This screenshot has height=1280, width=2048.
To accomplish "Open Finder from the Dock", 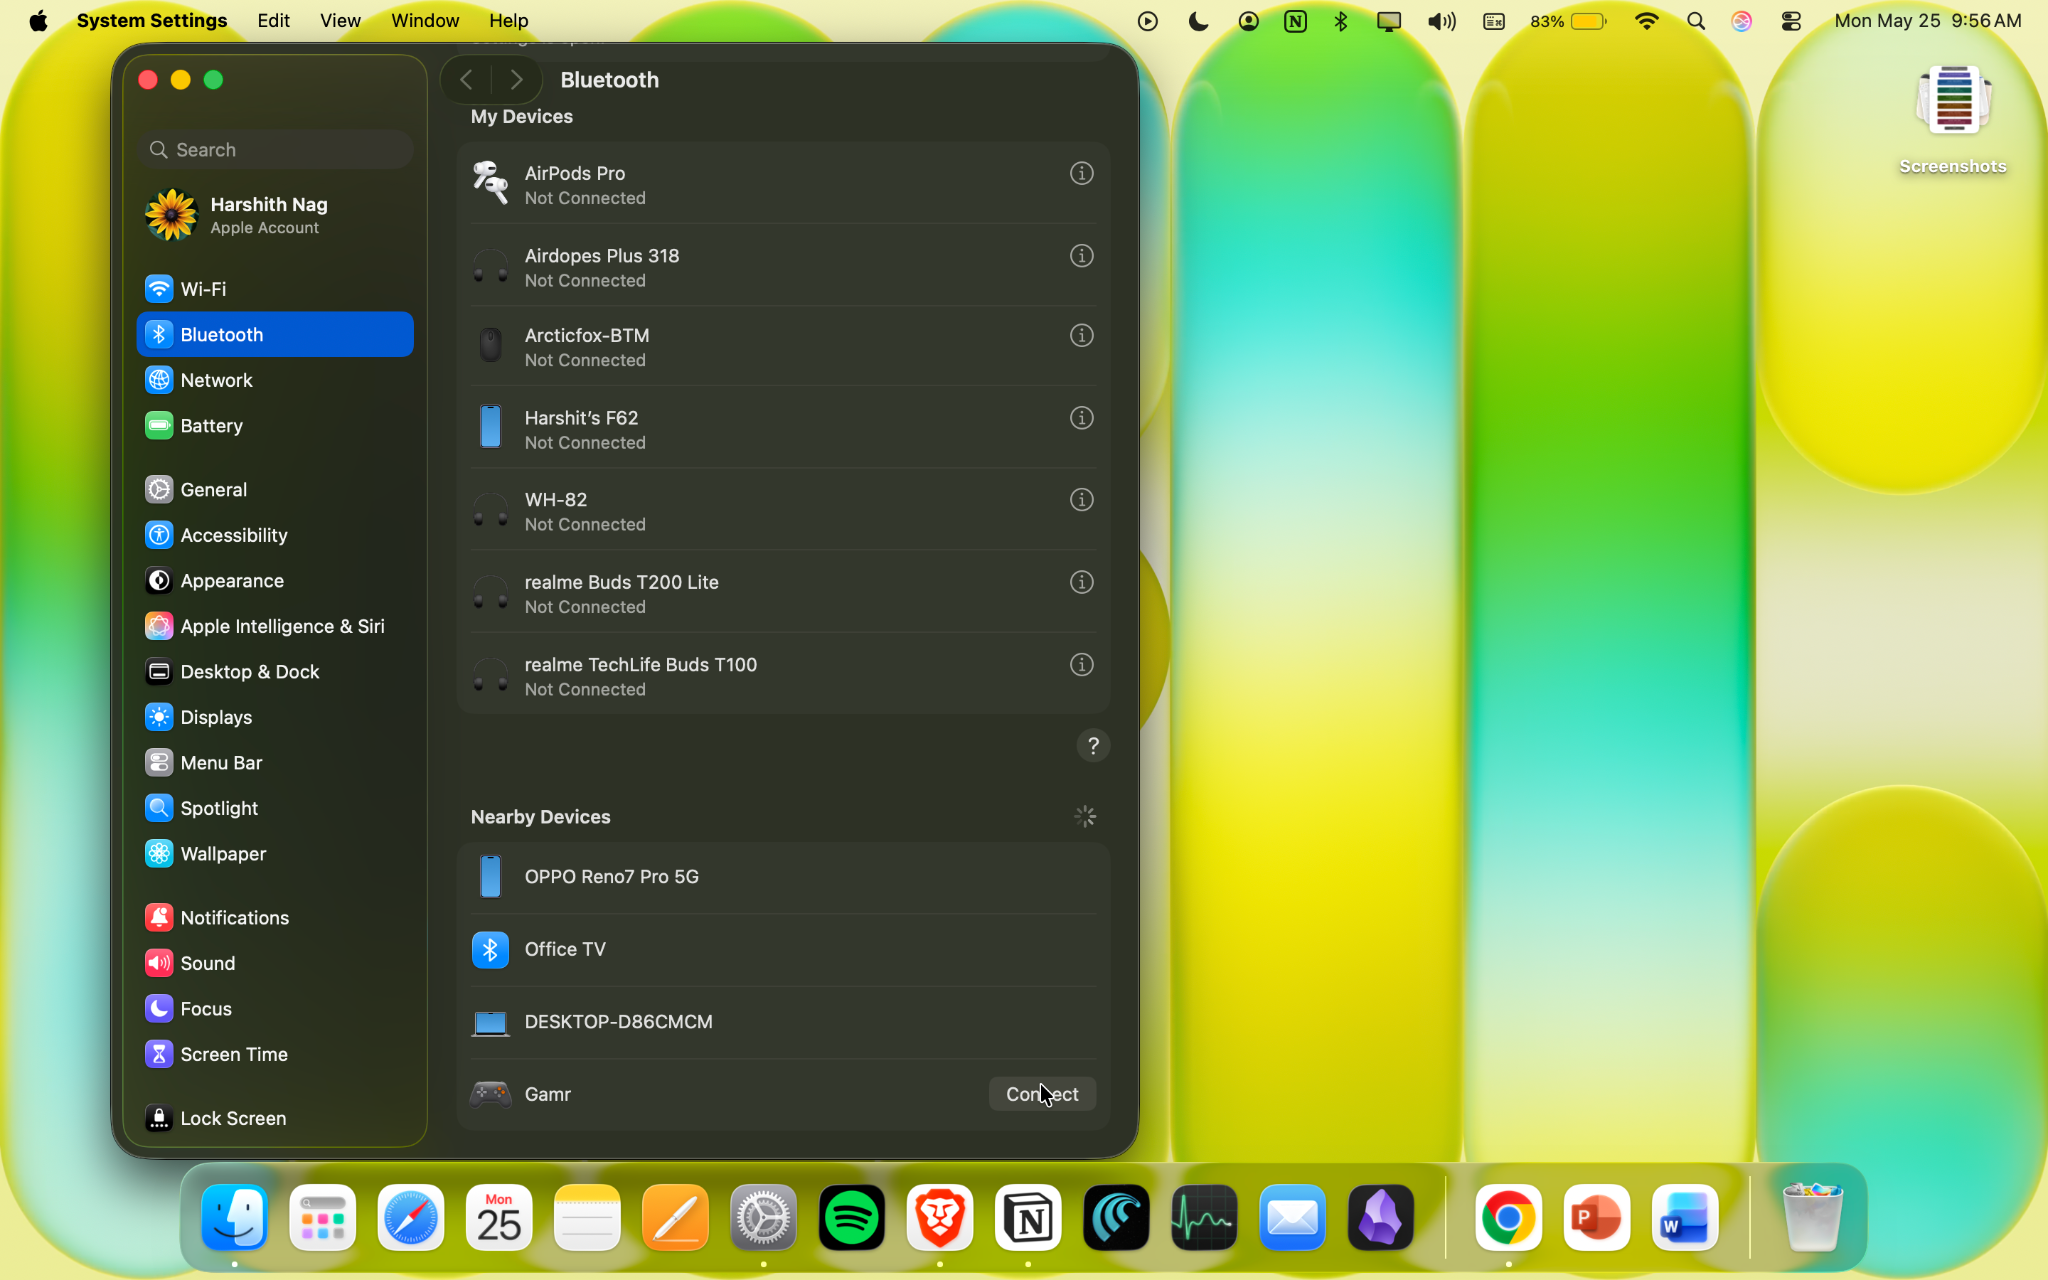I will click(x=235, y=1218).
